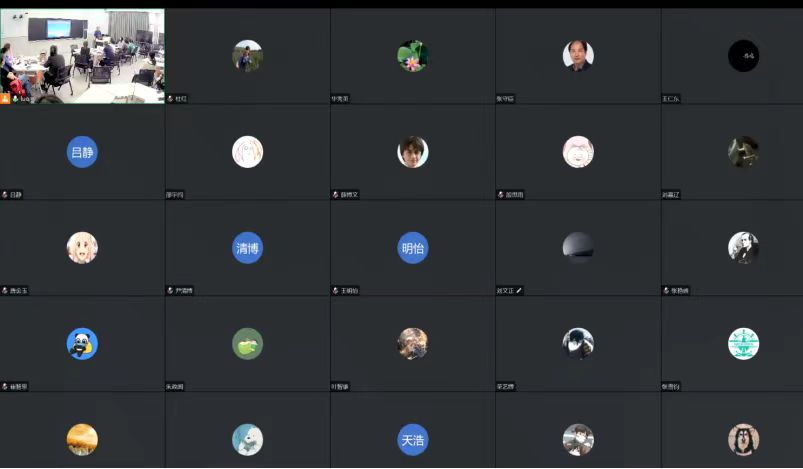Screen dimensions: 803x469
Task: Select the blue 吕静 initials avatar
Action: pos(82,152)
